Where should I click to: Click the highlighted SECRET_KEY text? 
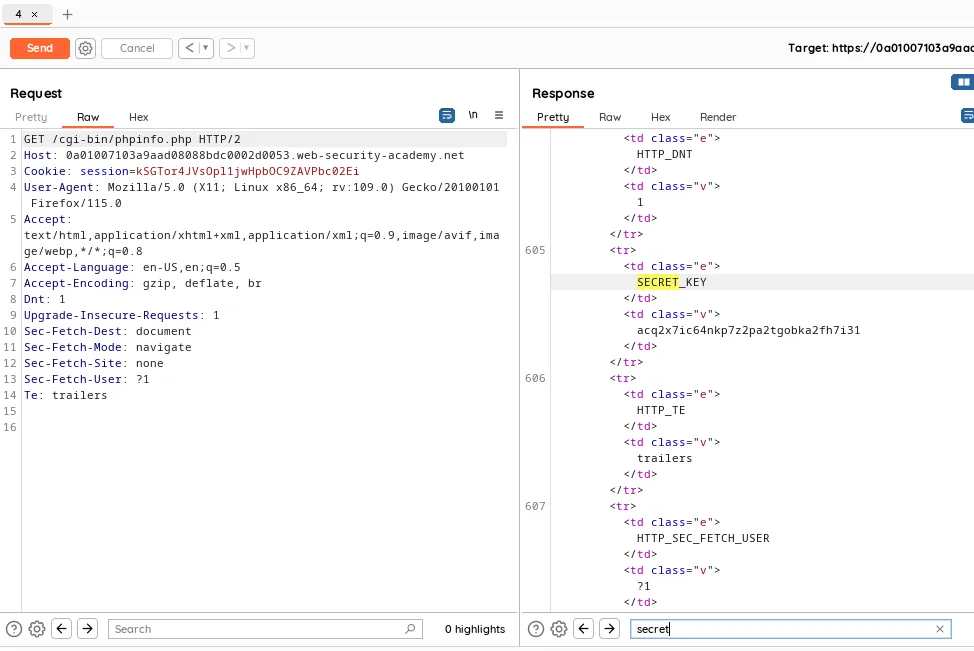click(x=671, y=282)
